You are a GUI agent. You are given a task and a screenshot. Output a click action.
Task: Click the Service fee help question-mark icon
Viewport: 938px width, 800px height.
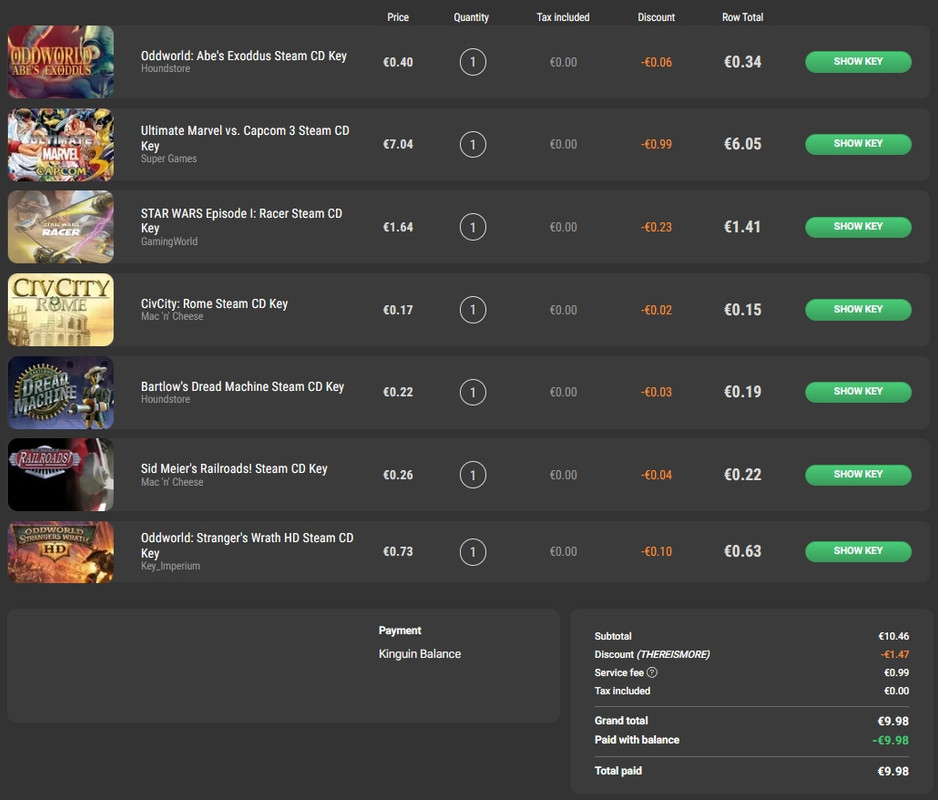652,673
